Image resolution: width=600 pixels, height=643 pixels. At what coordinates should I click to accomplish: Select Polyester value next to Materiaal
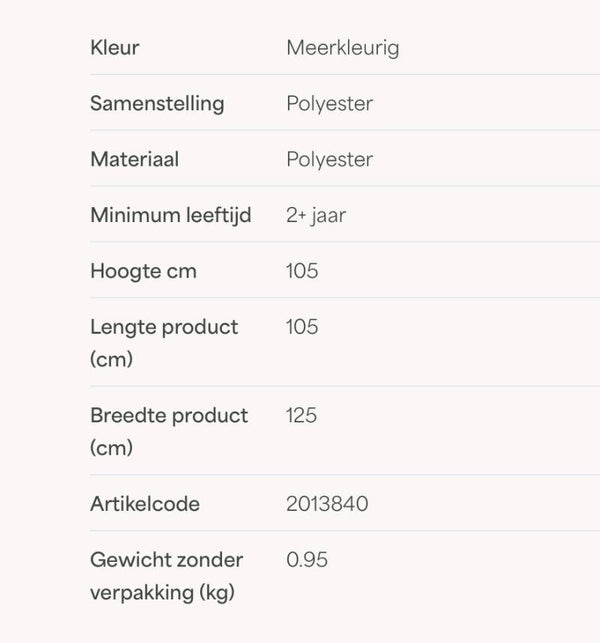click(x=330, y=160)
